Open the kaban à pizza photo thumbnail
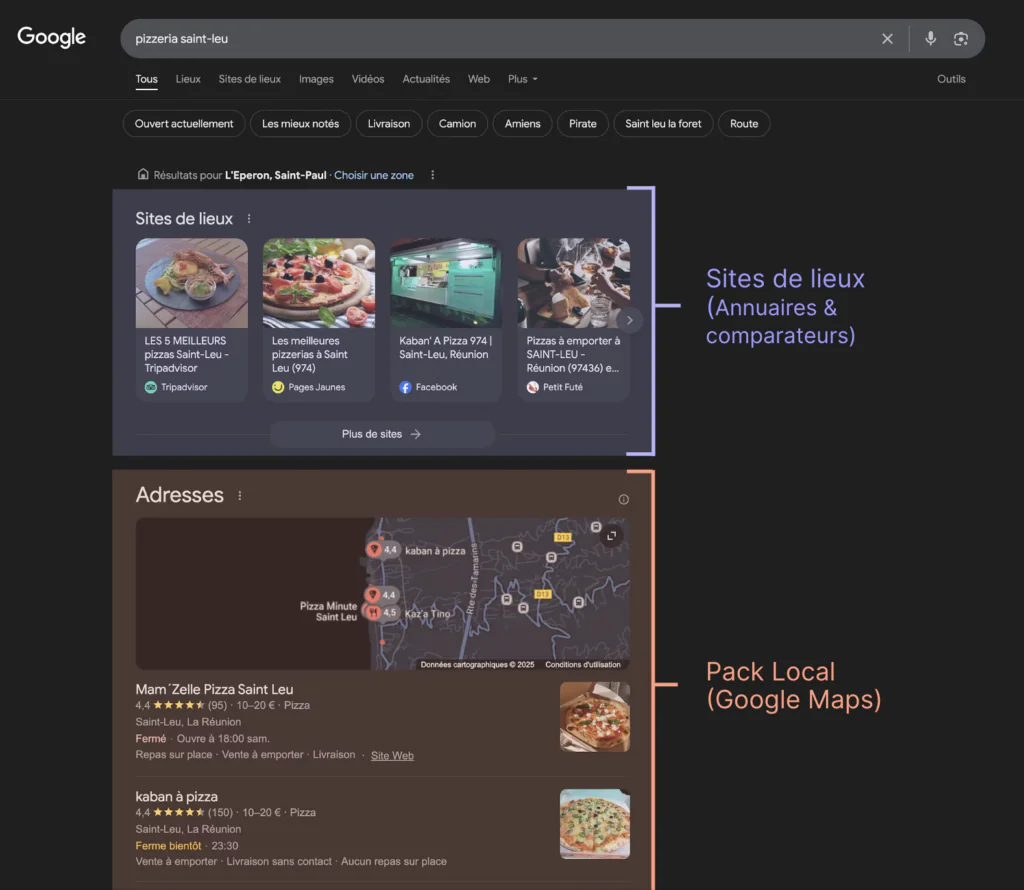This screenshot has width=1024, height=890. pos(595,824)
